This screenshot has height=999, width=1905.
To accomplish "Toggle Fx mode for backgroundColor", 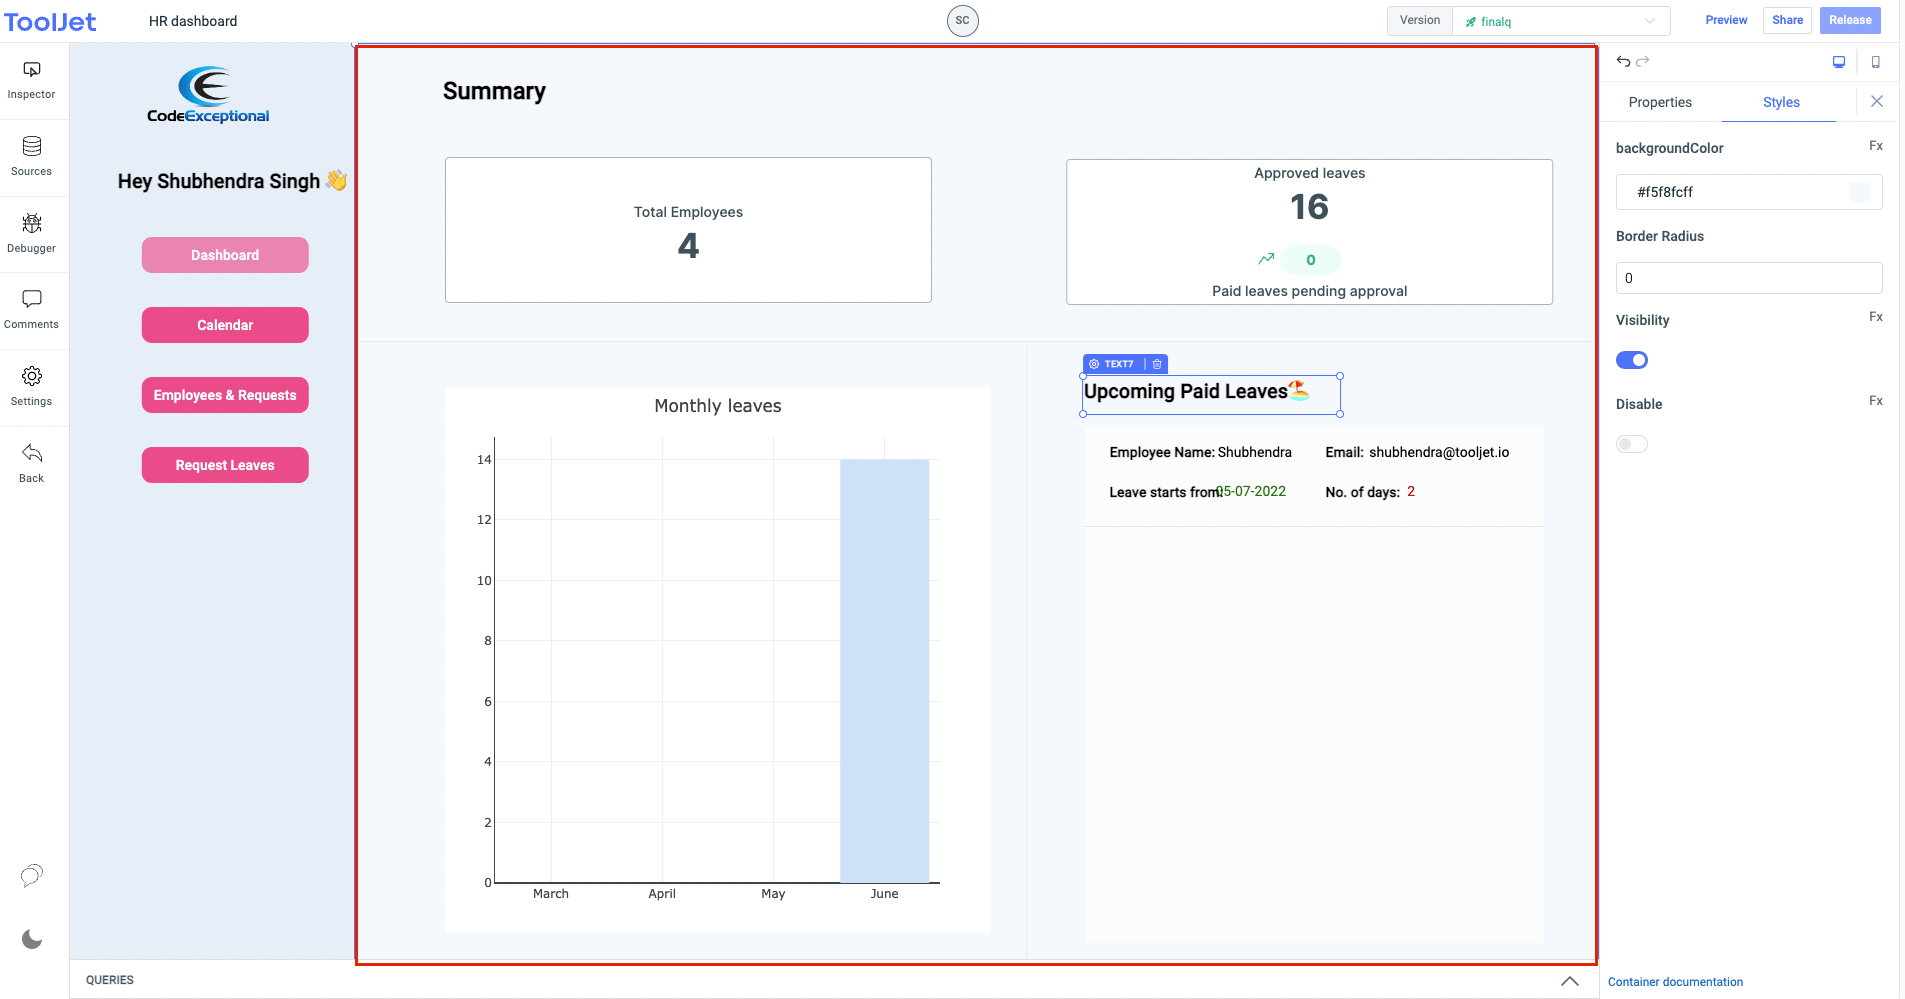I will (x=1875, y=144).
